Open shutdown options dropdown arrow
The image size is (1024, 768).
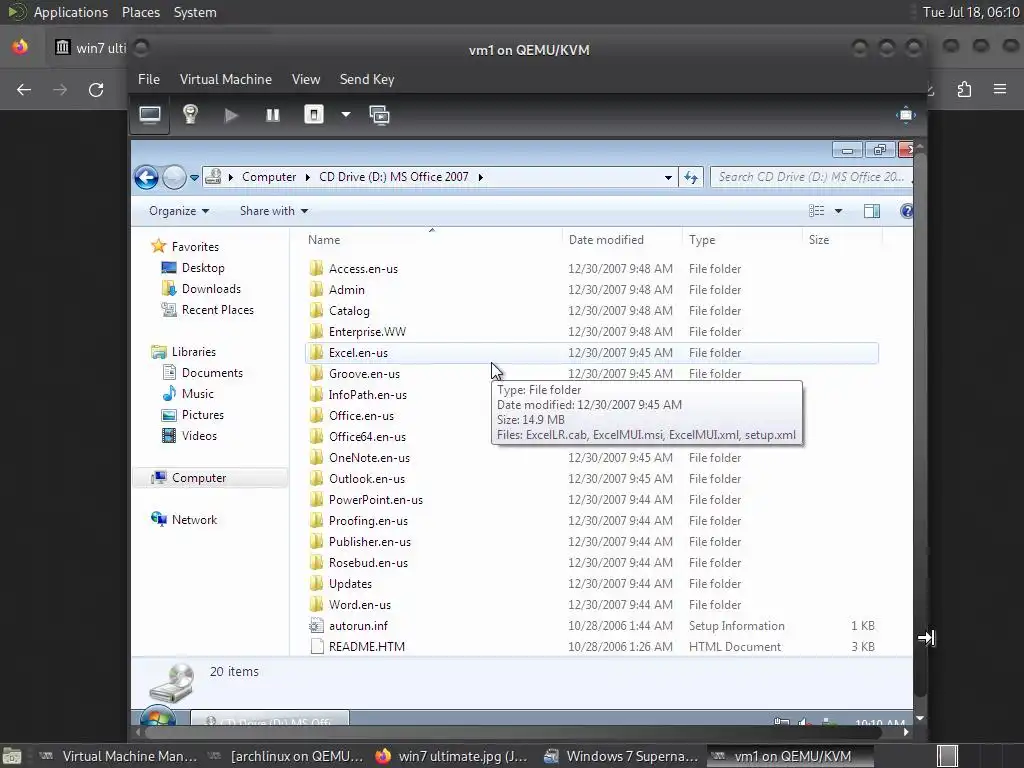point(345,115)
